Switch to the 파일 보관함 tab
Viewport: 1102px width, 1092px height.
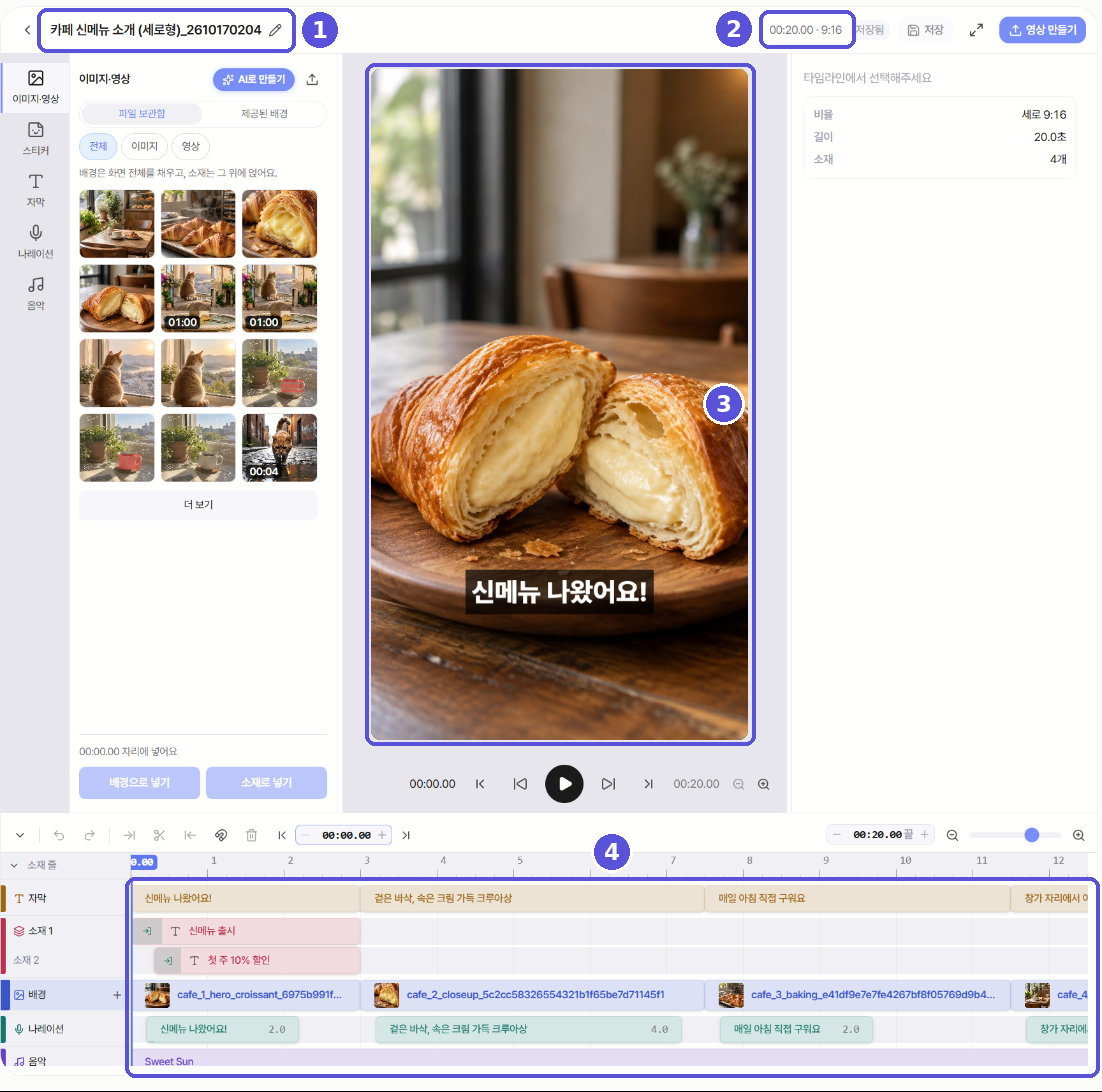(x=141, y=114)
